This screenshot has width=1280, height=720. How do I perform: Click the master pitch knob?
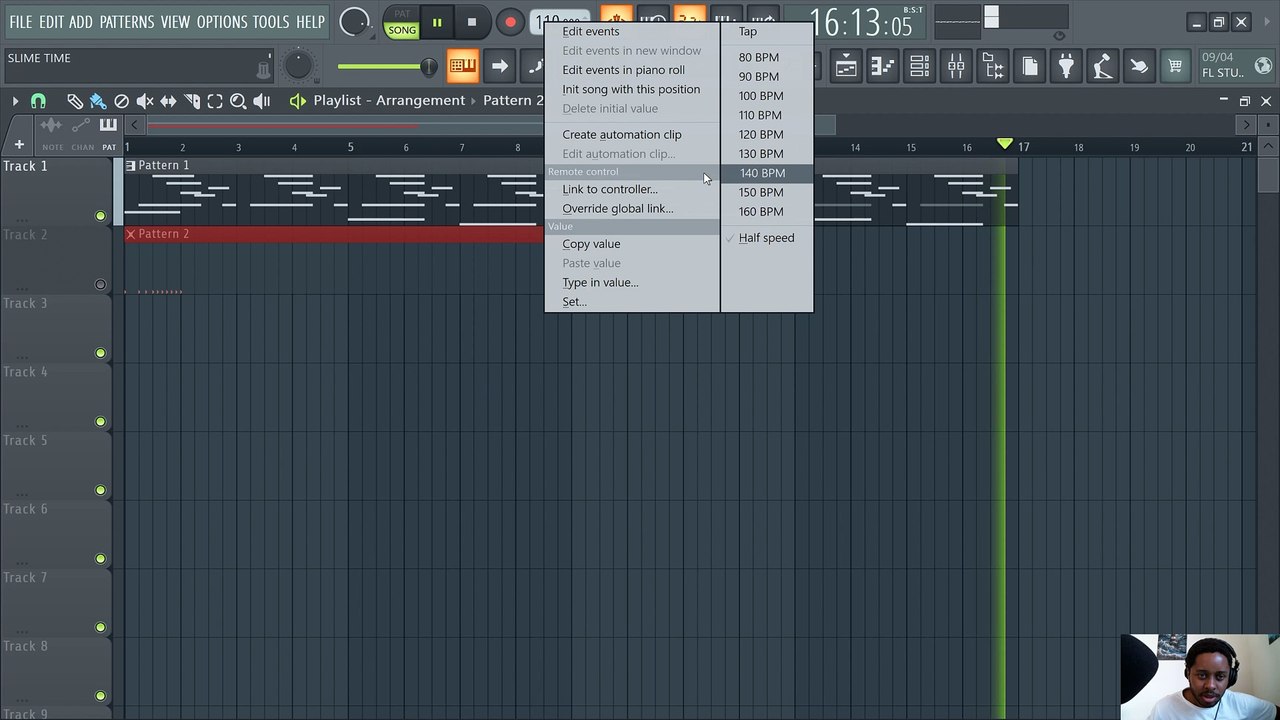[x=298, y=66]
